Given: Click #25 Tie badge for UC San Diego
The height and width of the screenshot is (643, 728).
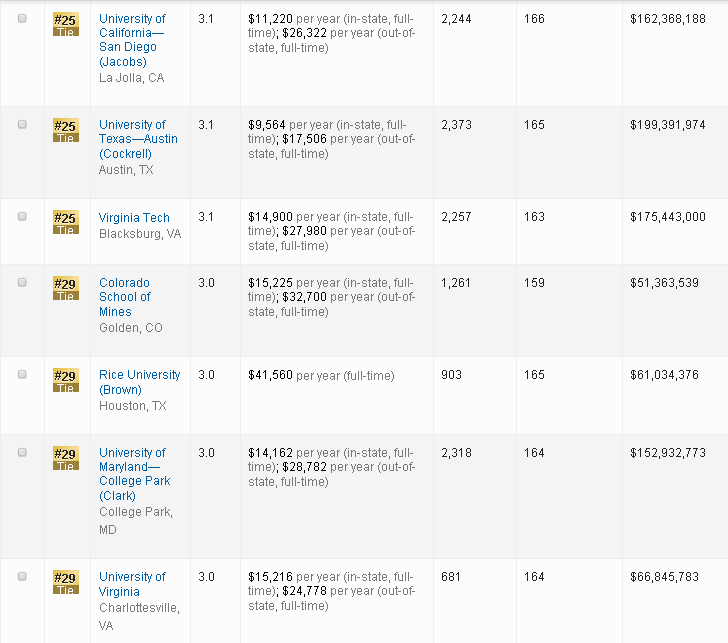Looking at the screenshot, I should click(65, 24).
